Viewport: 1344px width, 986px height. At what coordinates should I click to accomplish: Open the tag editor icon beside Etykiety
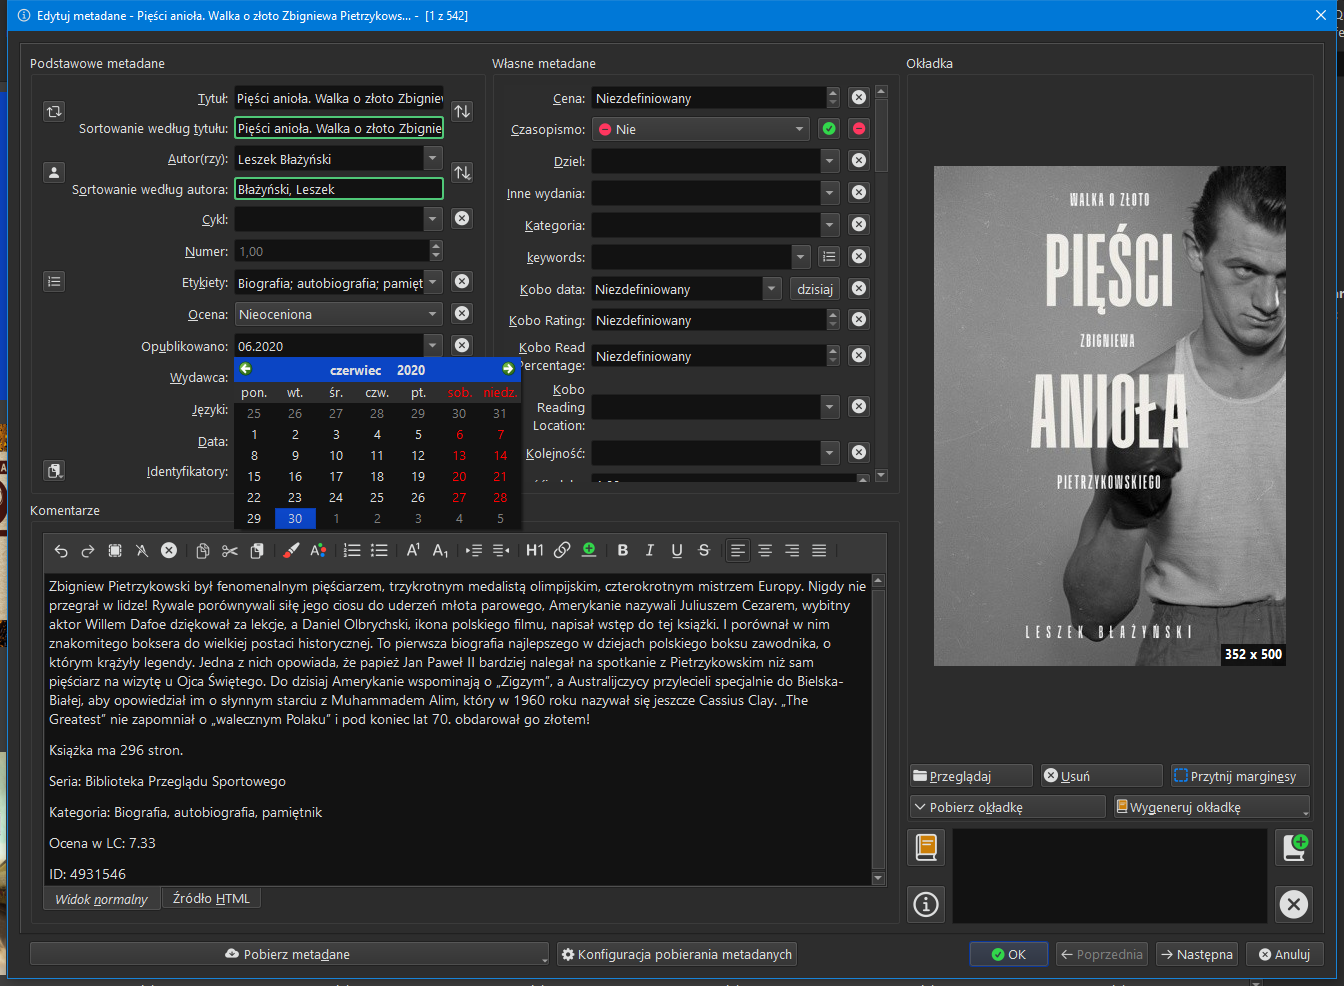pos(54,282)
